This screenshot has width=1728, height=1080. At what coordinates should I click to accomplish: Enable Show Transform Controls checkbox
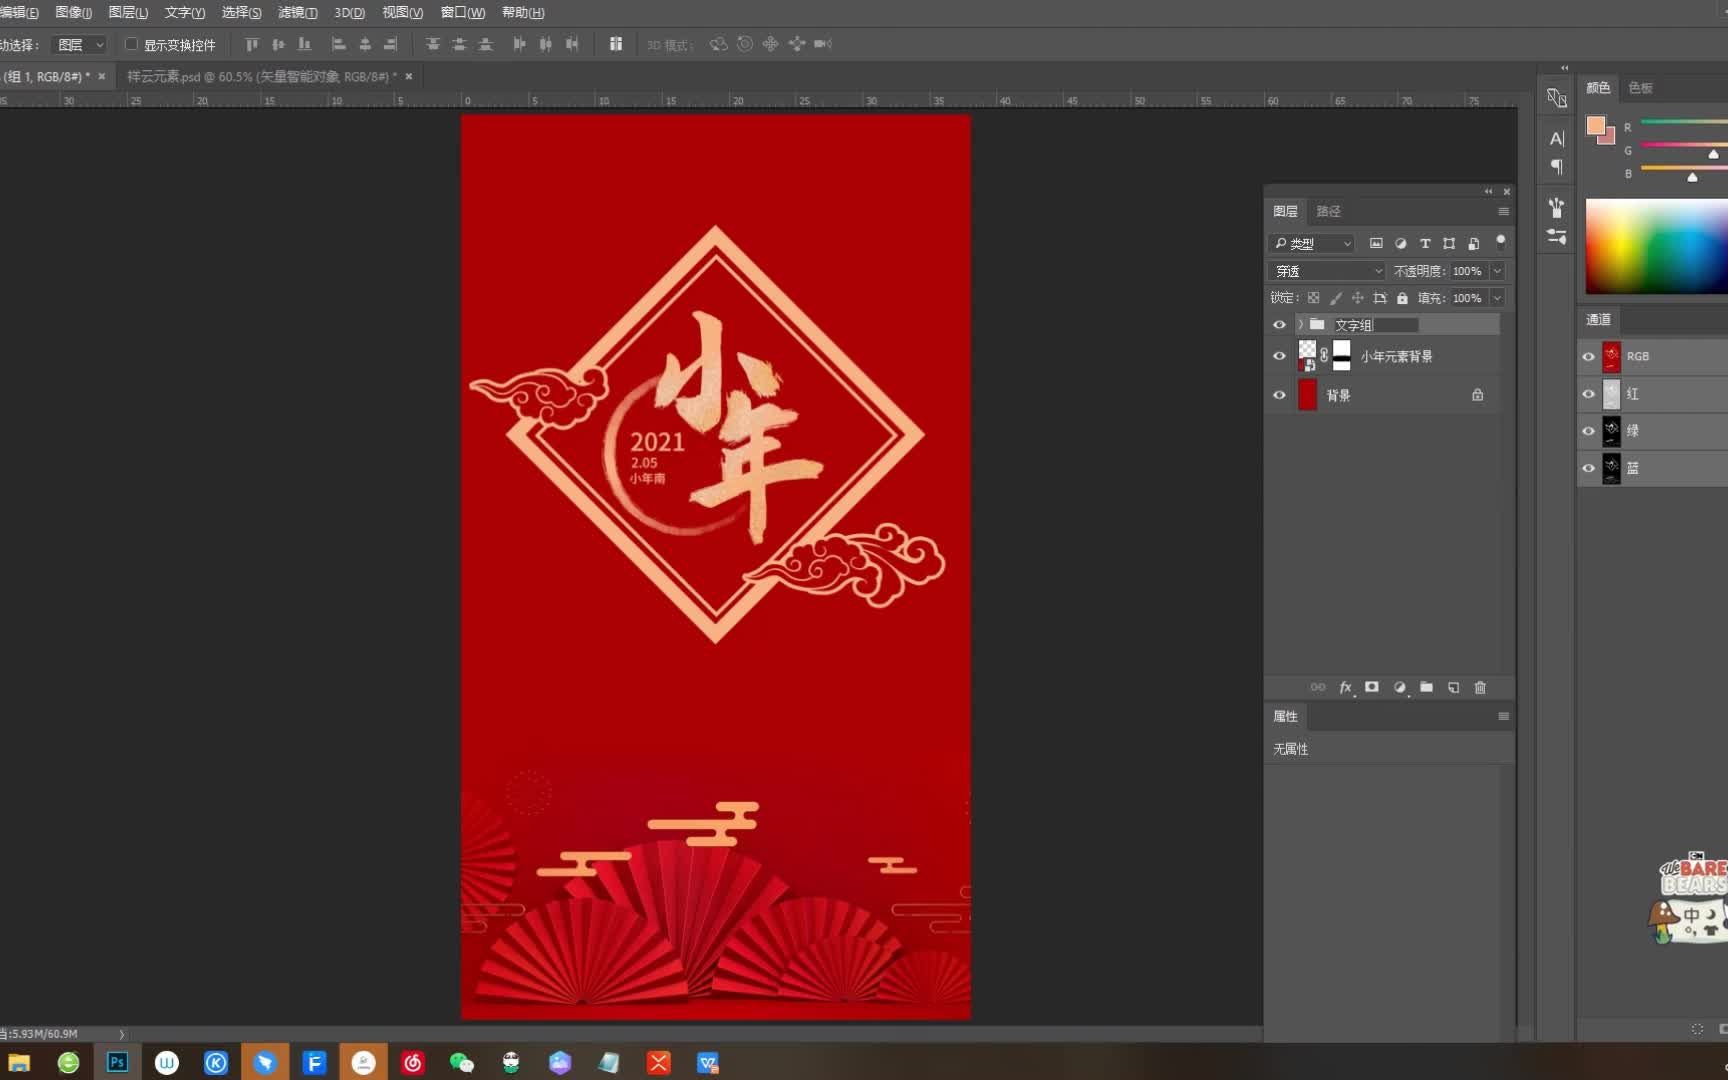131,44
